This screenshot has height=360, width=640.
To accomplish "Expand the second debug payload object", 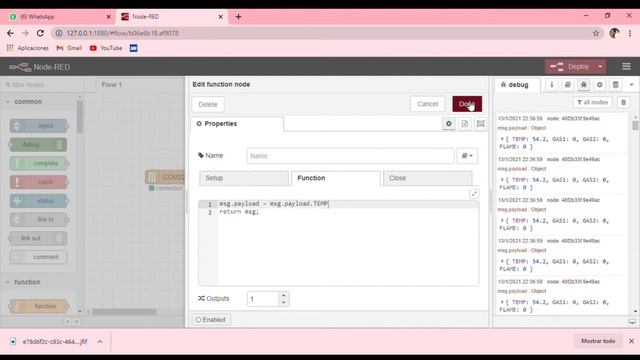I will pos(502,180).
